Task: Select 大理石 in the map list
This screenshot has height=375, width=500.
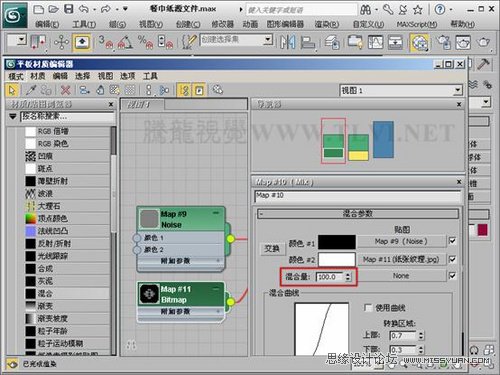Action: (x=67, y=206)
